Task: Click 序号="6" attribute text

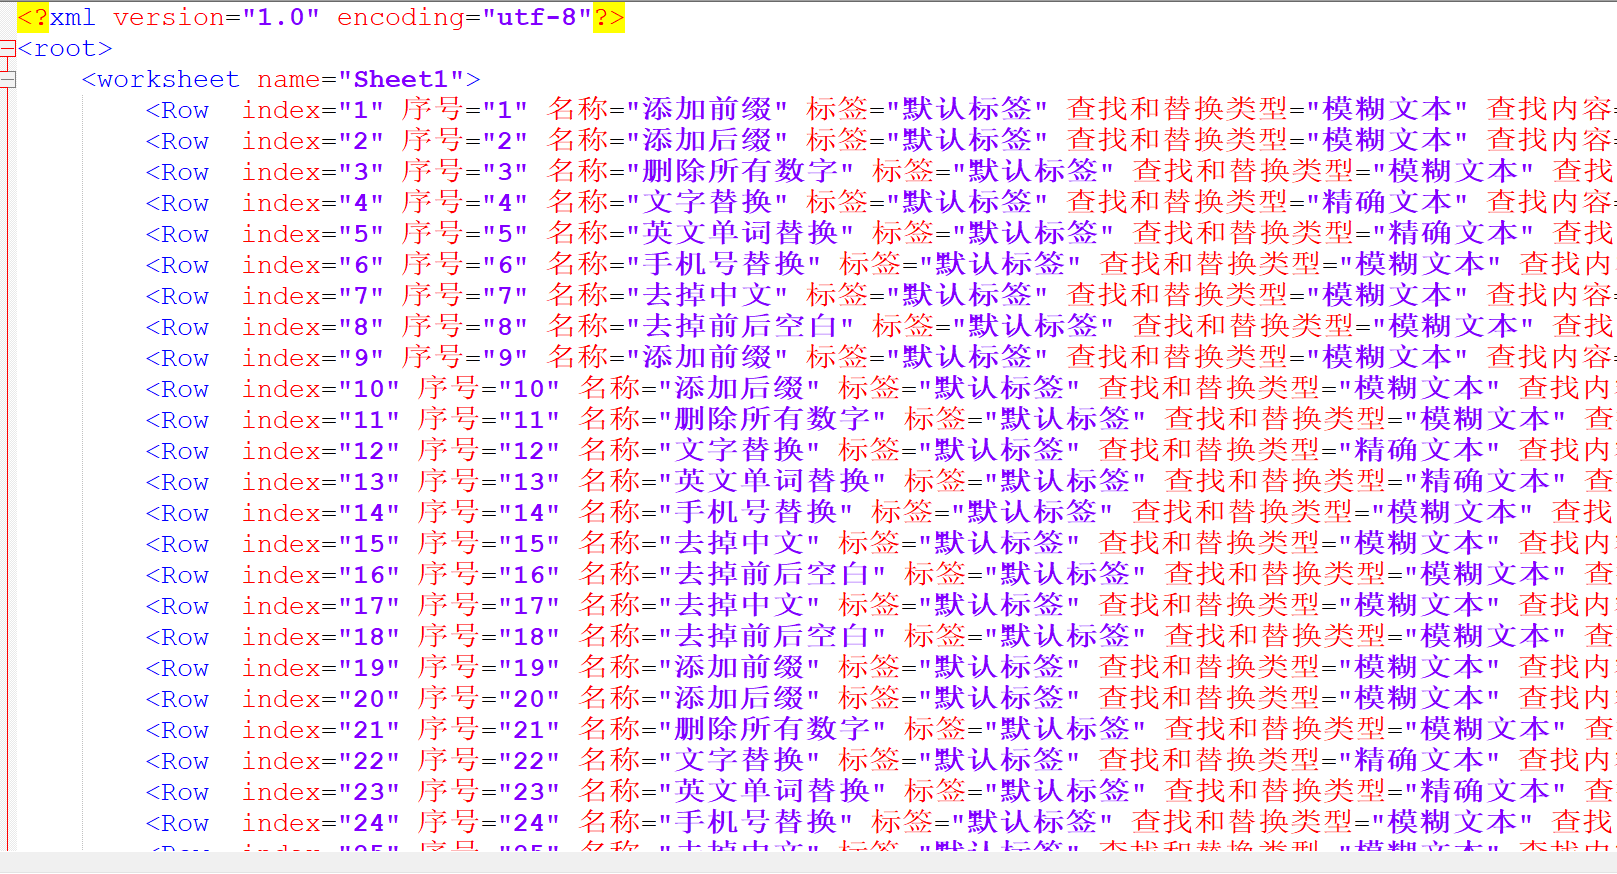Action: 464,266
